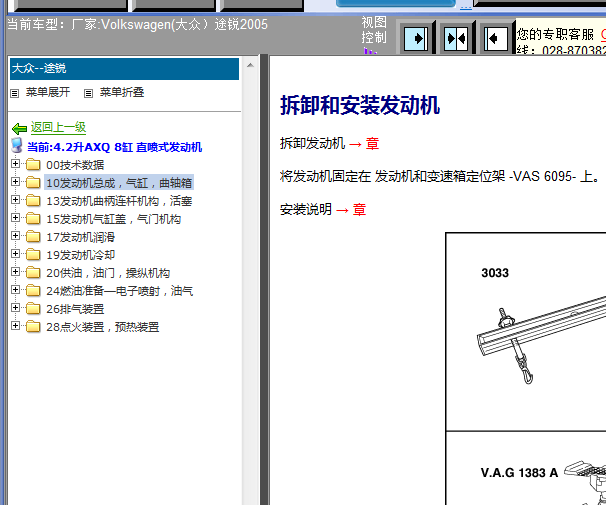The width and height of the screenshot is (606, 505).
Task: Expand the 13发动机曲柄连杆机构 node
Action: click(x=15, y=199)
